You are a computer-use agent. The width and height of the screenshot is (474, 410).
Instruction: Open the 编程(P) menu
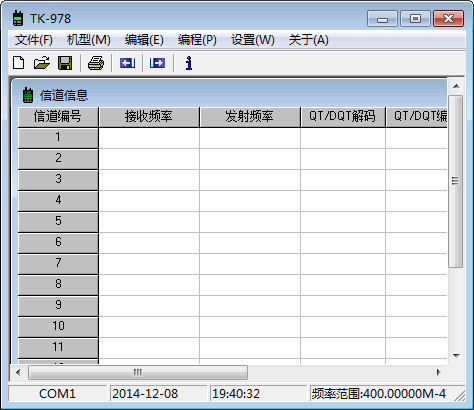point(197,40)
